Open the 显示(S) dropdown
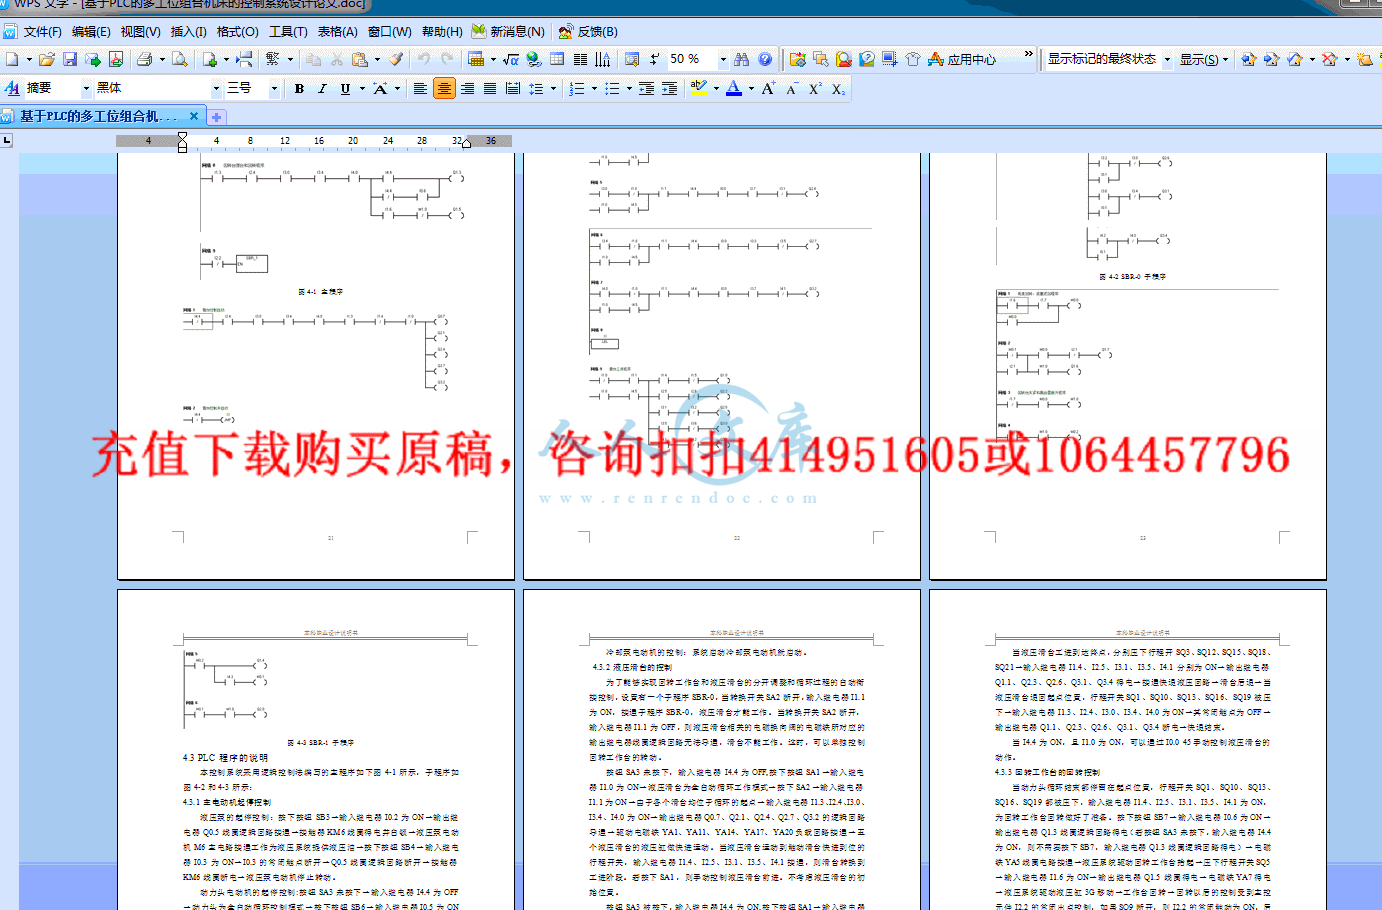The width and height of the screenshot is (1382, 910). click(1204, 60)
